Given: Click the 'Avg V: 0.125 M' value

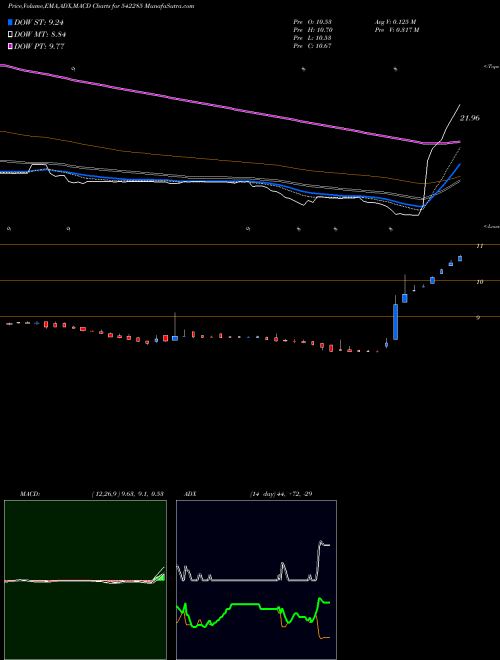Looking at the screenshot, I should [395, 21].
